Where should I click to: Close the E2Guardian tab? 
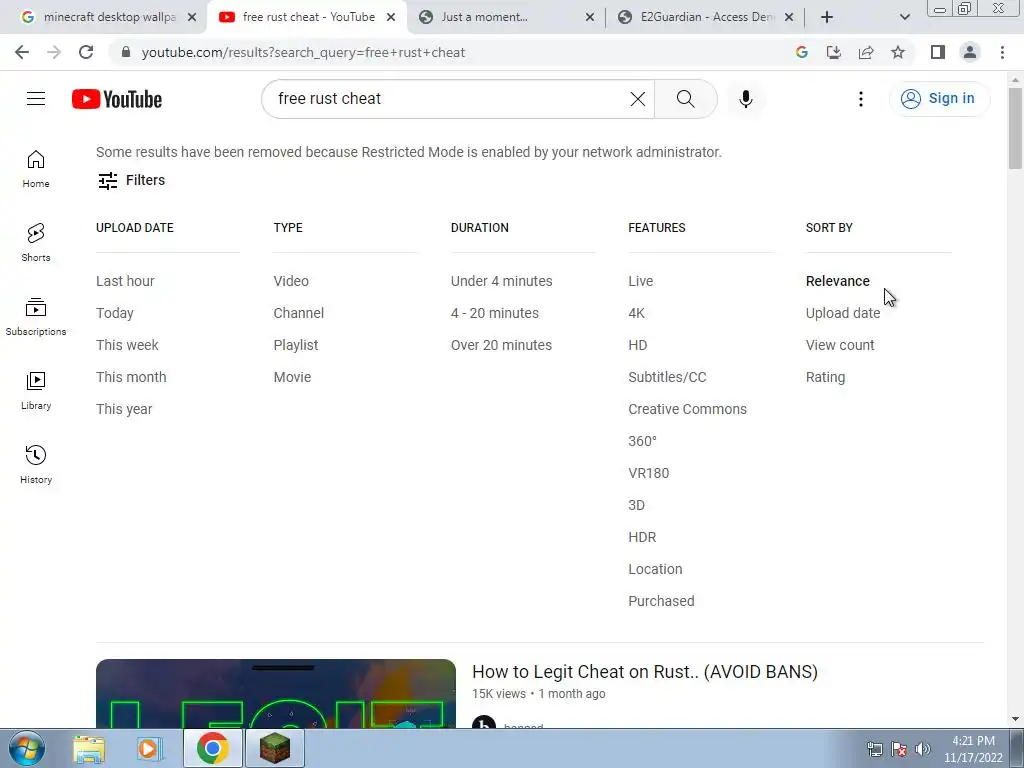coord(789,18)
